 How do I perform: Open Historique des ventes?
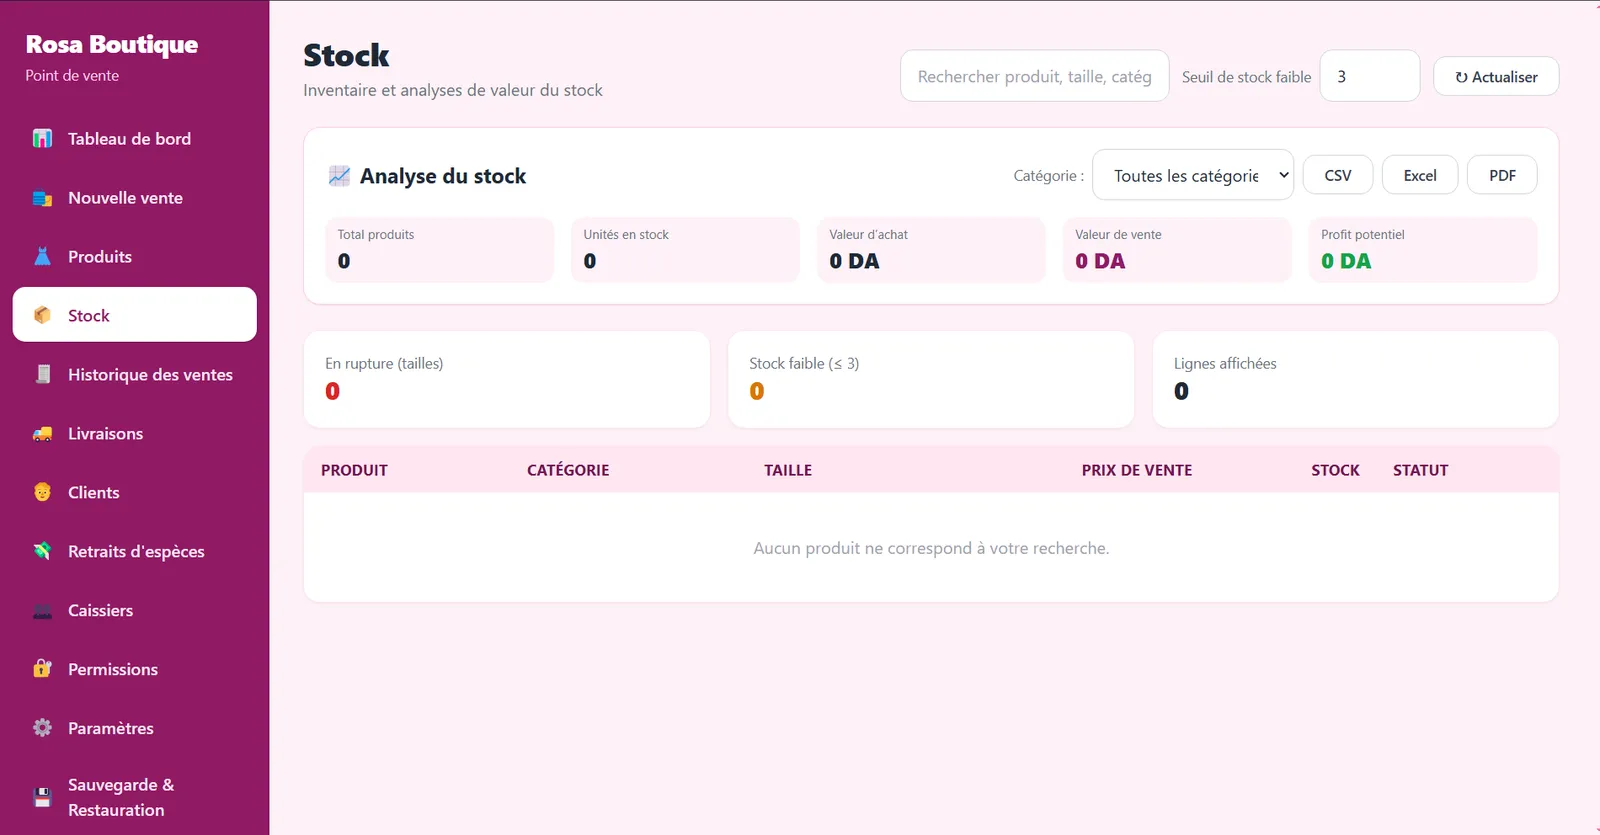(x=150, y=375)
